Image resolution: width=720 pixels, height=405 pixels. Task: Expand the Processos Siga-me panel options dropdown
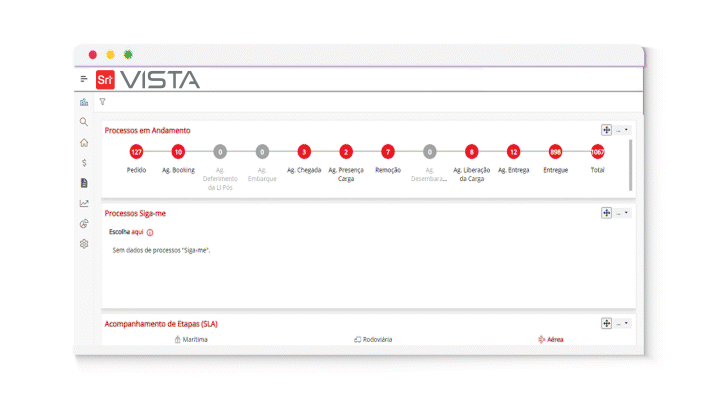622,213
